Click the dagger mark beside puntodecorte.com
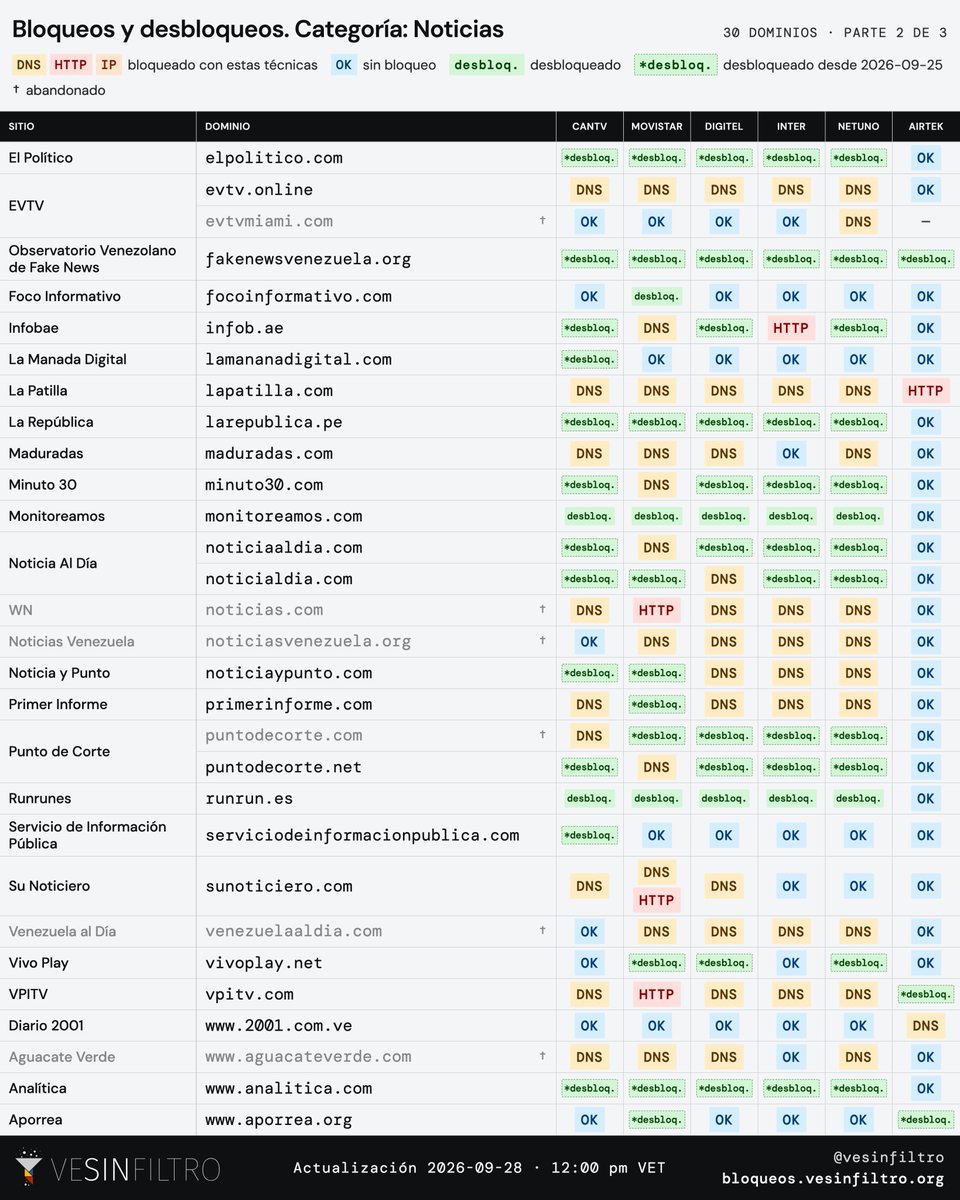Screen dimensions: 960x1200 (543, 735)
